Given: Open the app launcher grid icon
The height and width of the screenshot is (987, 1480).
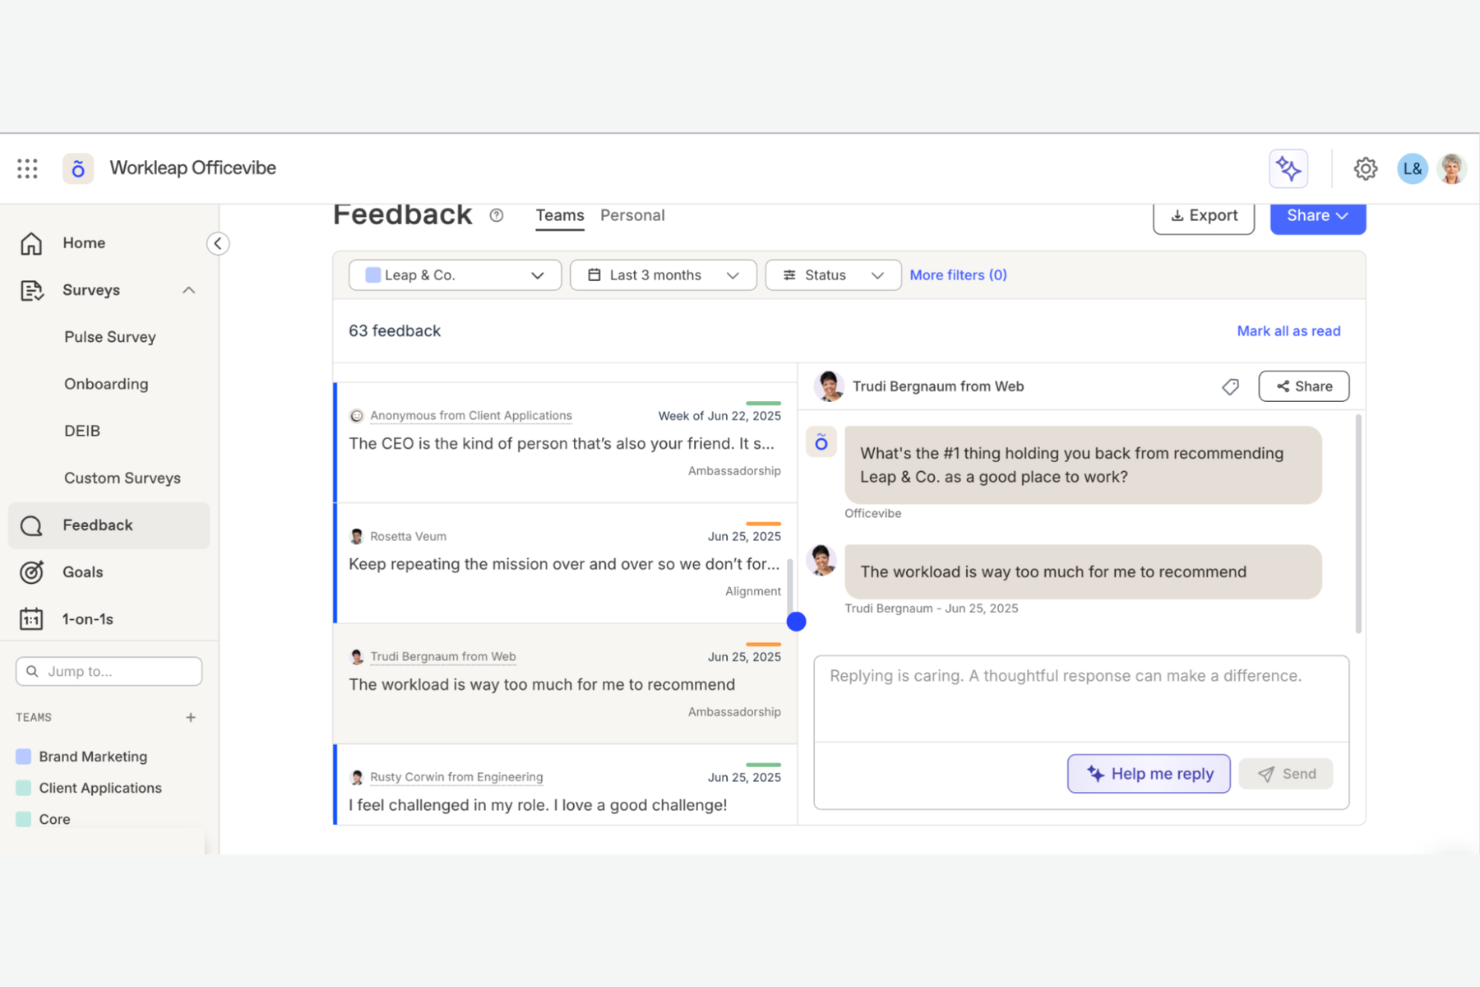Looking at the screenshot, I should (27, 168).
